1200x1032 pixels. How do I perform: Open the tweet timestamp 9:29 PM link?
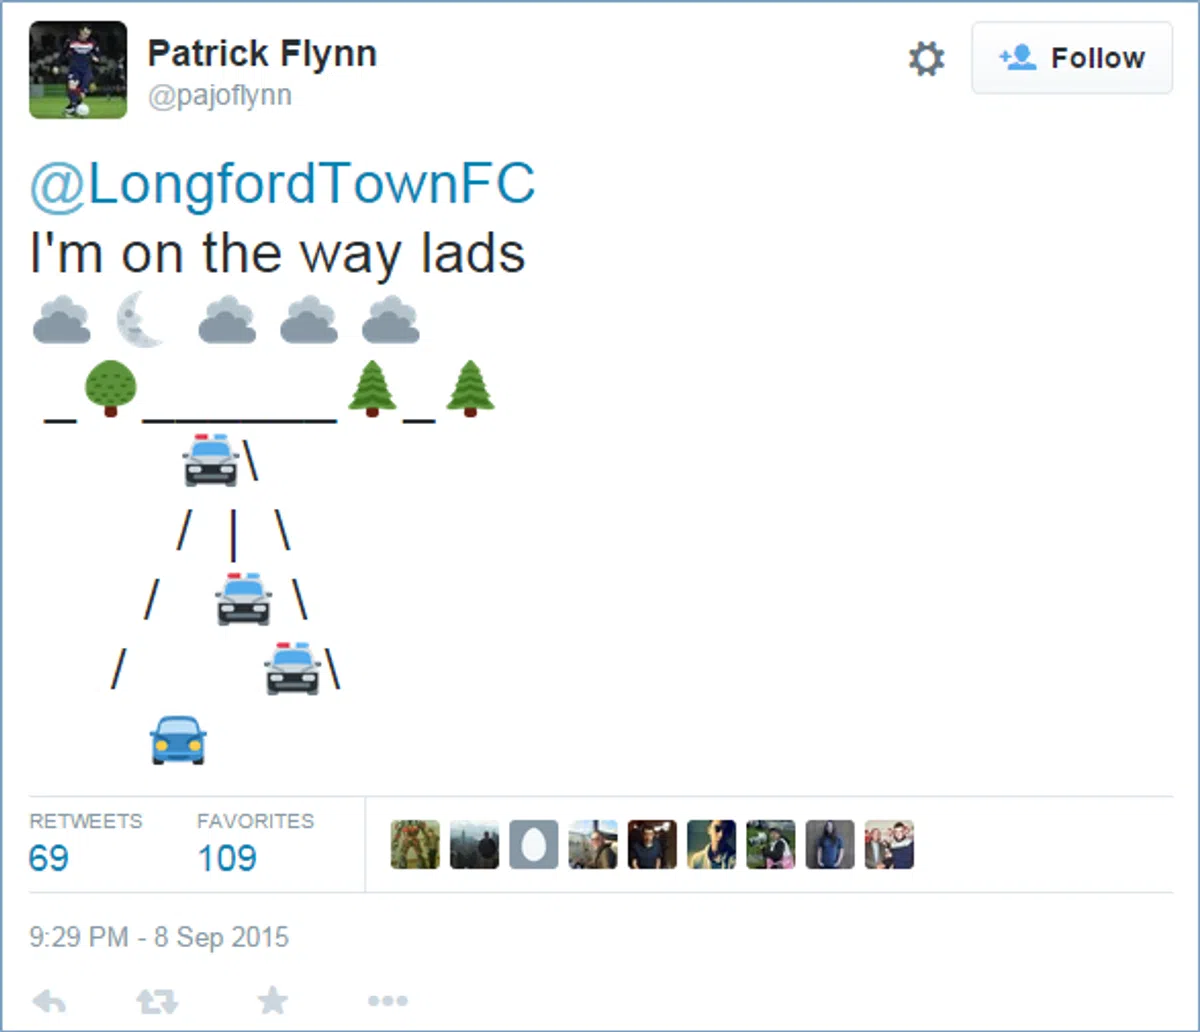[159, 937]
